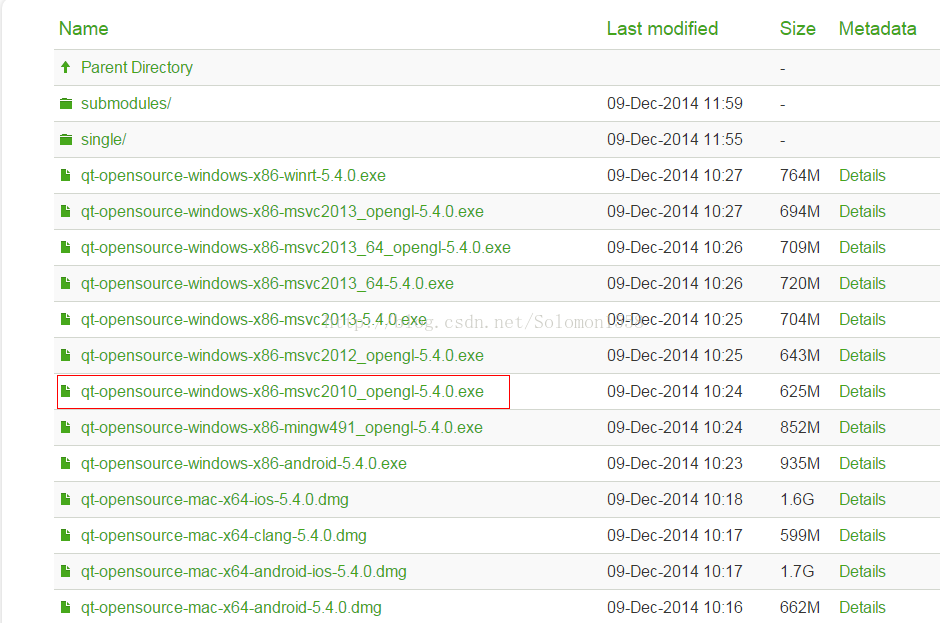Image resolution: width=948 pixels, height=623 pixels.
Task: Sort by Last modified column header
Action: click(663, 28)
